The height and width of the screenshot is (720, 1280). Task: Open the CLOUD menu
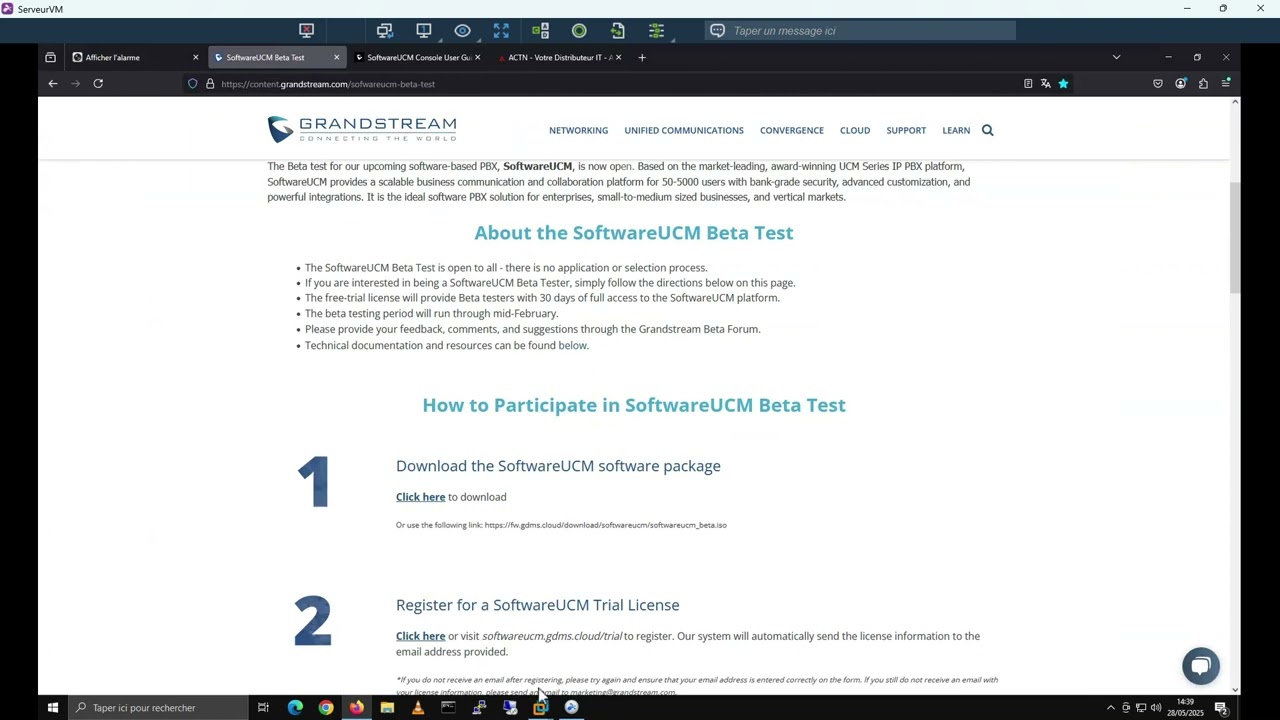(855, 130)
